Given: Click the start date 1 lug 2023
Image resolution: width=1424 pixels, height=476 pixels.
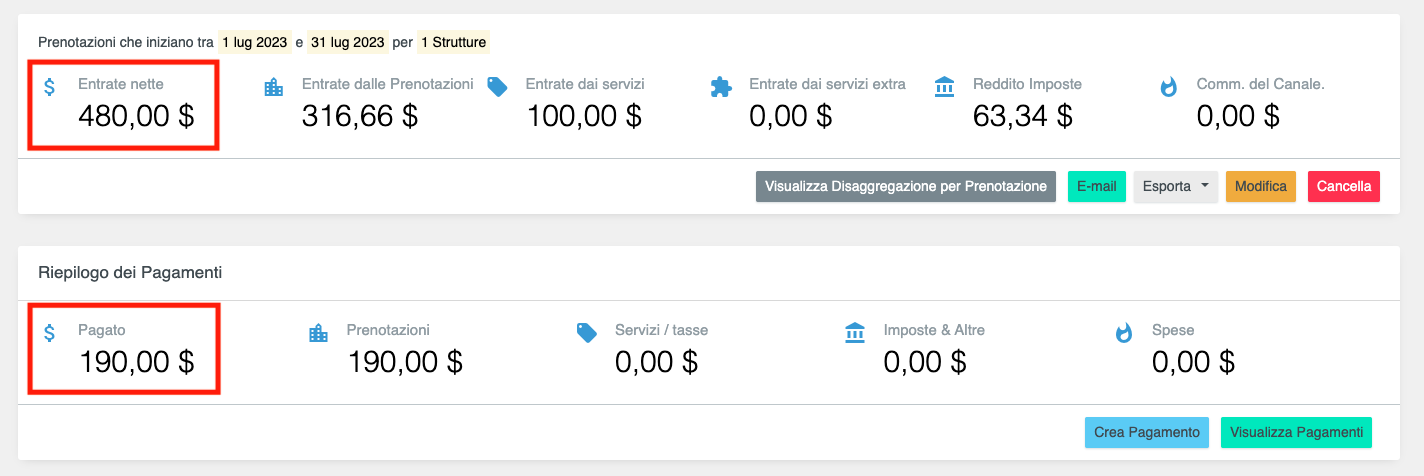Looking at the screenshot, I should tap(254, 42).
